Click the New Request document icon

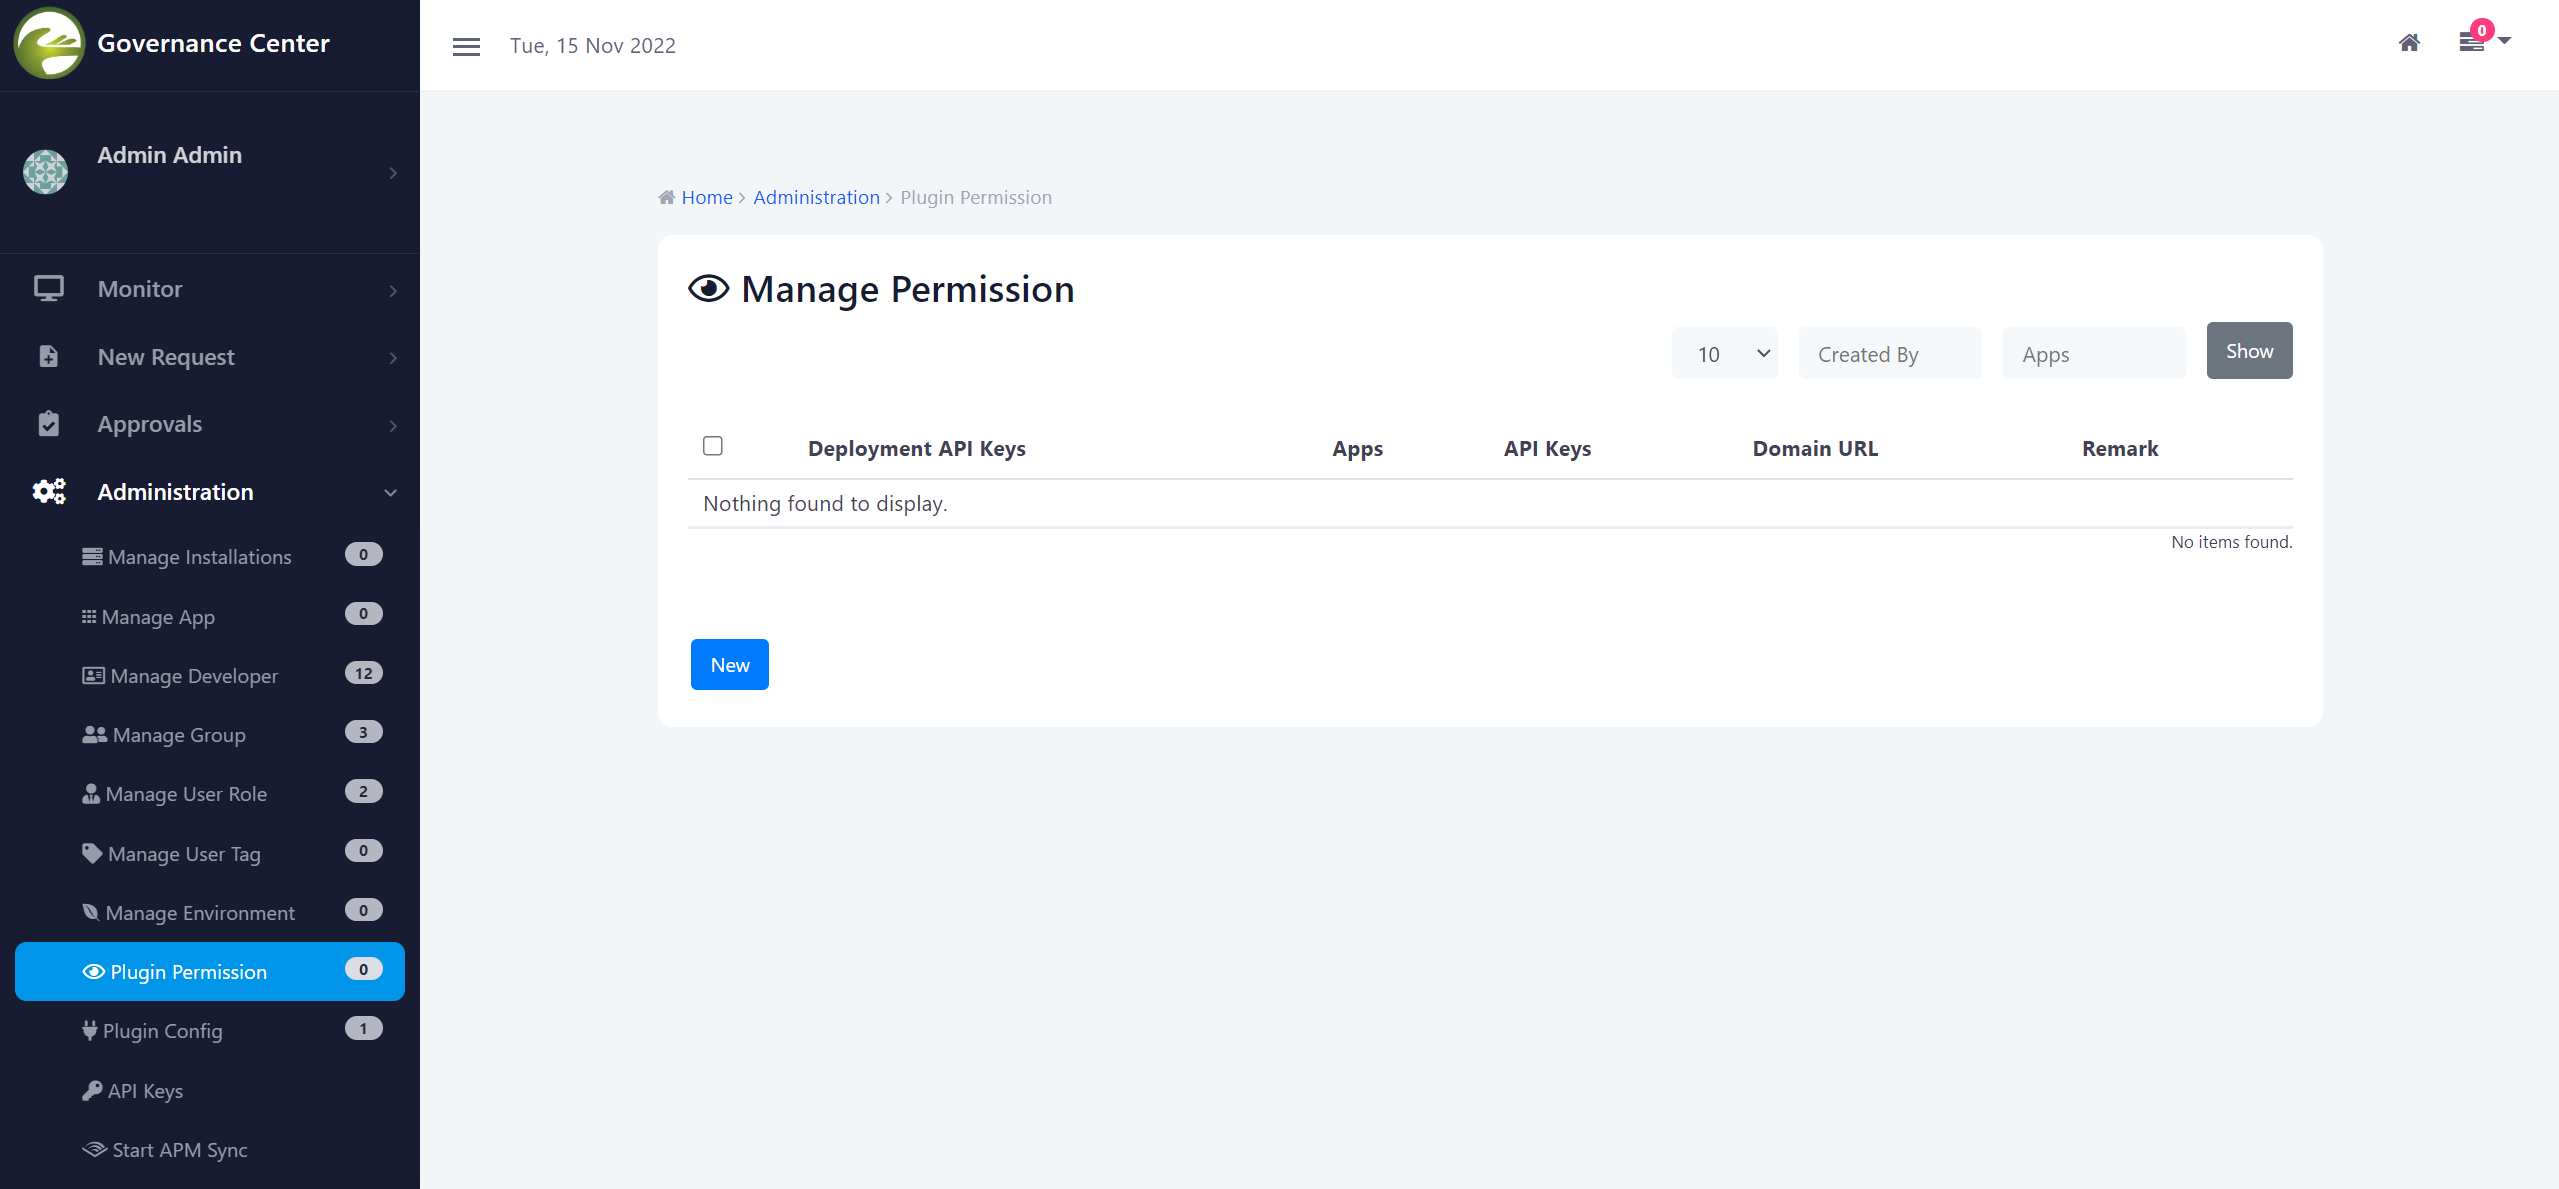click(48, 357)
